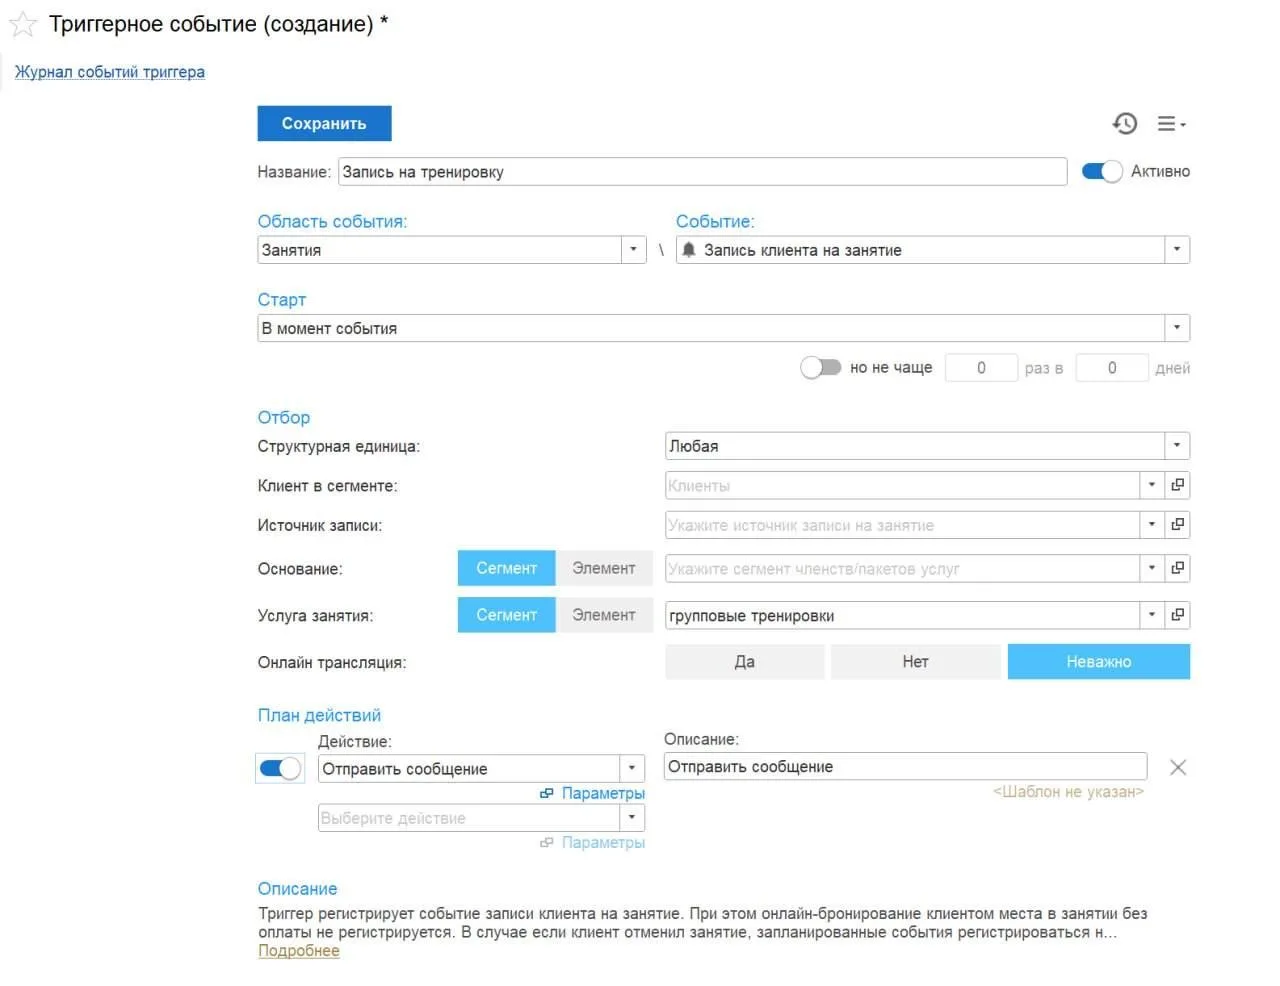Disable the Отправить сообщение action switch
Viewport: 1280px width, 986px height.
pos(280,768)
